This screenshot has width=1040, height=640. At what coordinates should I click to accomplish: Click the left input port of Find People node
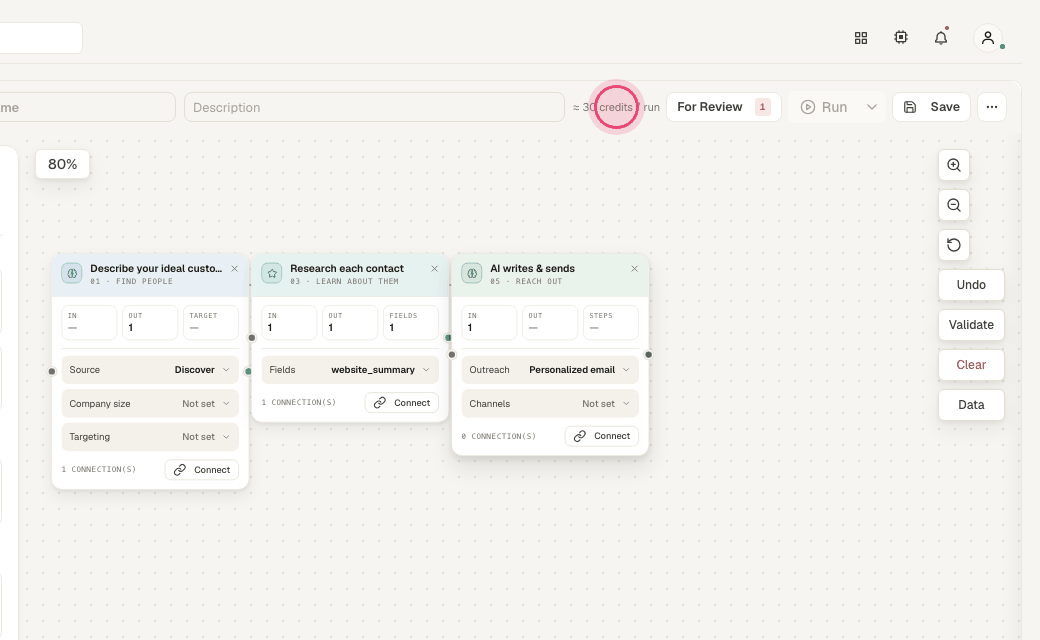coord(52,371)
